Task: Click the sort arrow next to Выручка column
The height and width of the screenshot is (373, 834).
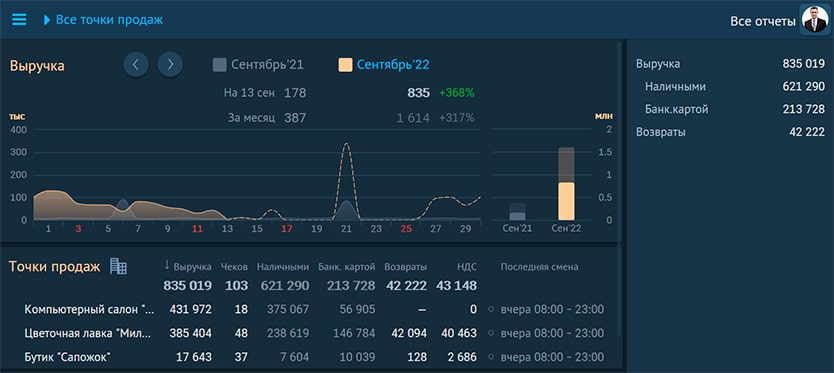Action: coord(166,265)
